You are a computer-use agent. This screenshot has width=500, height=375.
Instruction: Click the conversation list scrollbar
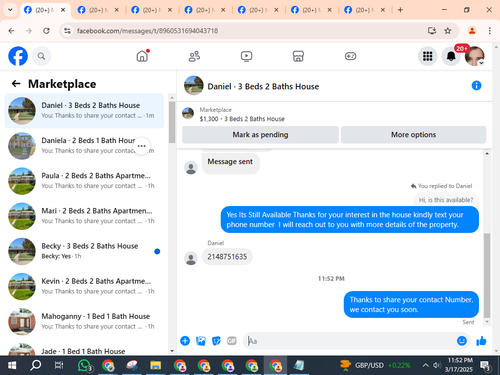coord(172,122)
